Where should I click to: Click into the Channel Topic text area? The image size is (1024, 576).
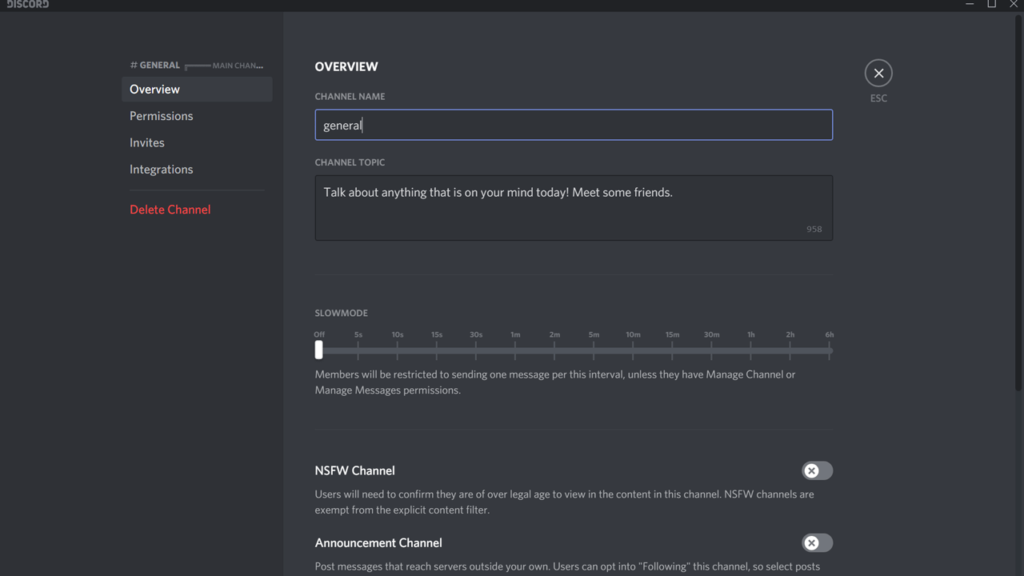pyautogui.click(x=573, y=207)
